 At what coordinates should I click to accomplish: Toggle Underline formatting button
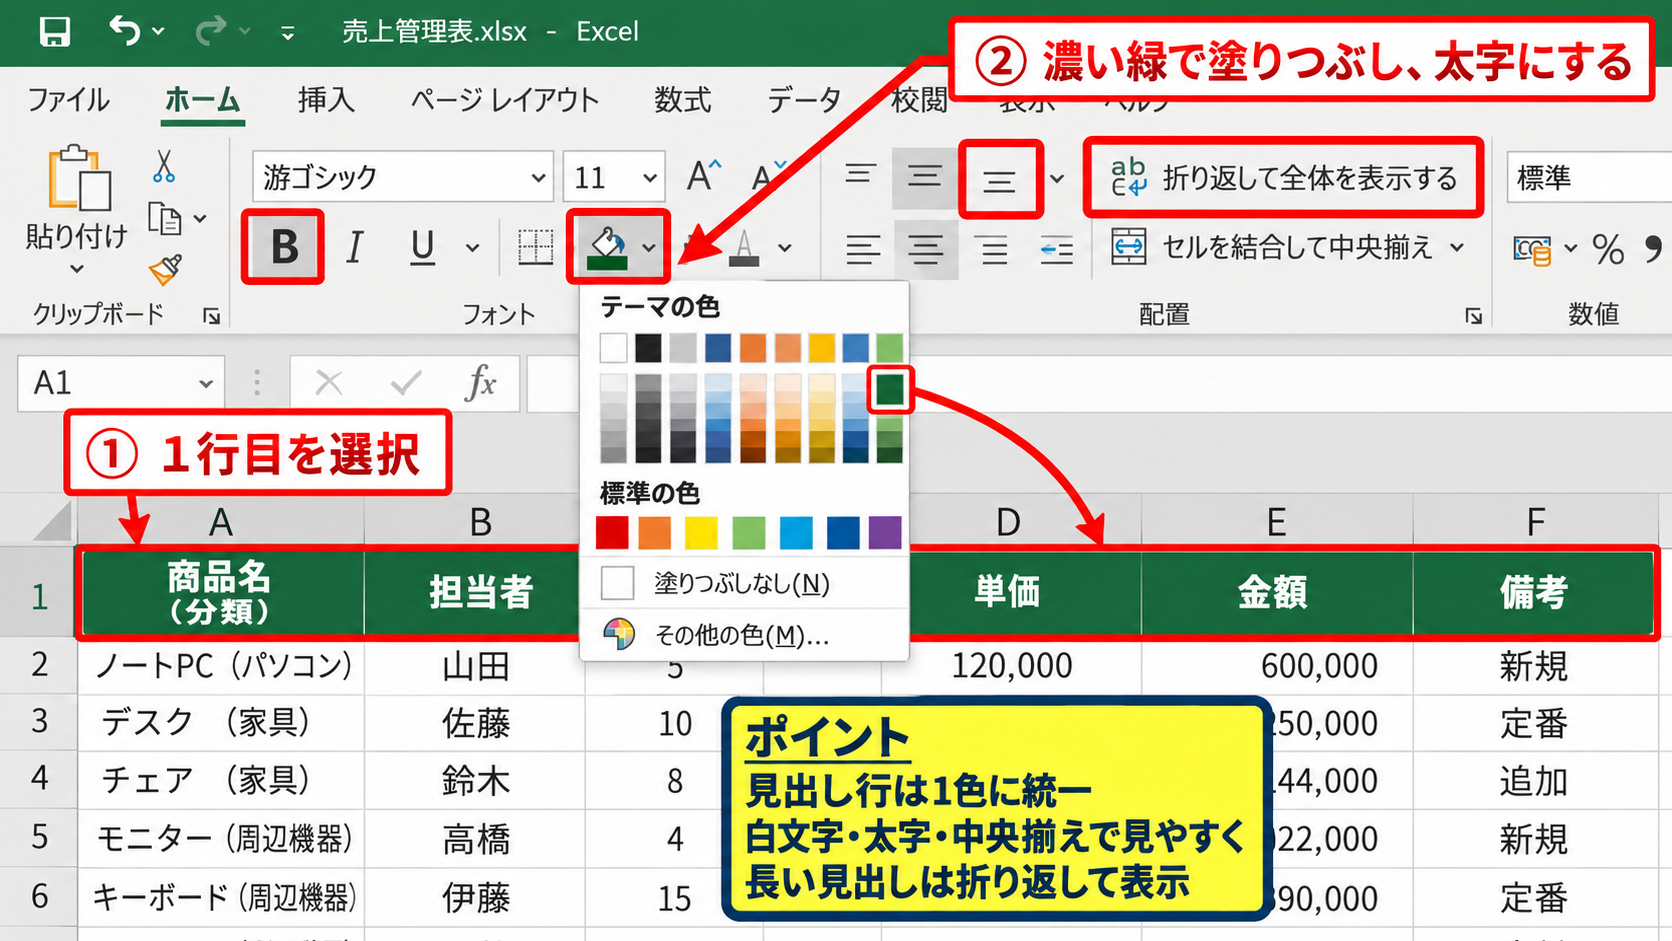coord(423,247)
